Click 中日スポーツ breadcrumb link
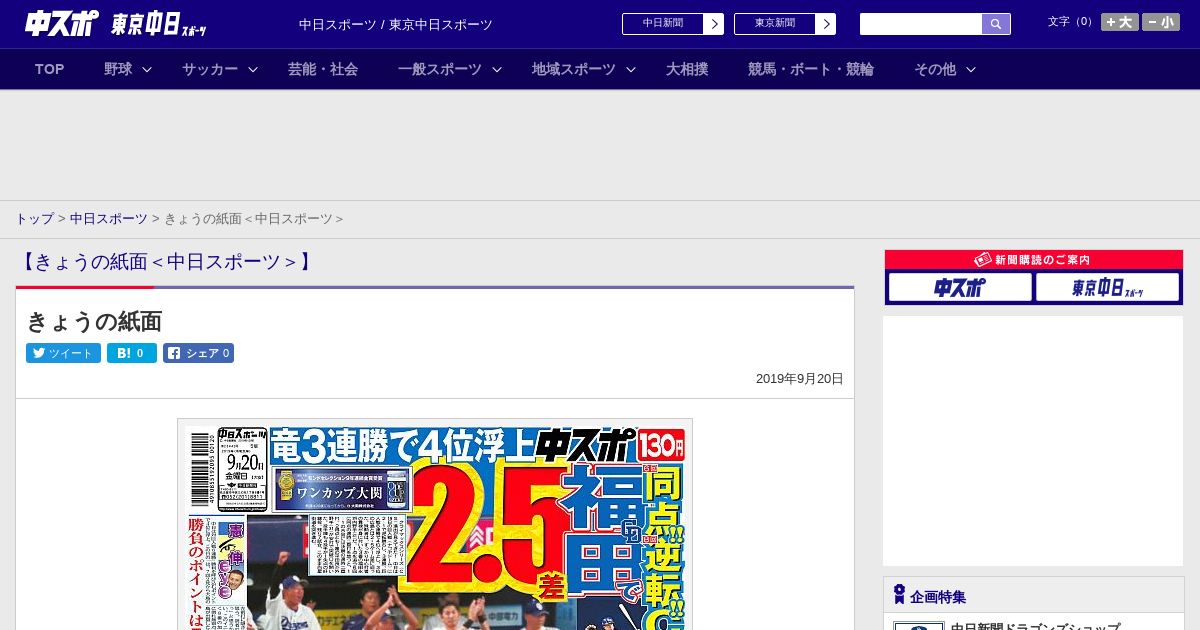Screen dimensions: 1200x630 (109, 219)
